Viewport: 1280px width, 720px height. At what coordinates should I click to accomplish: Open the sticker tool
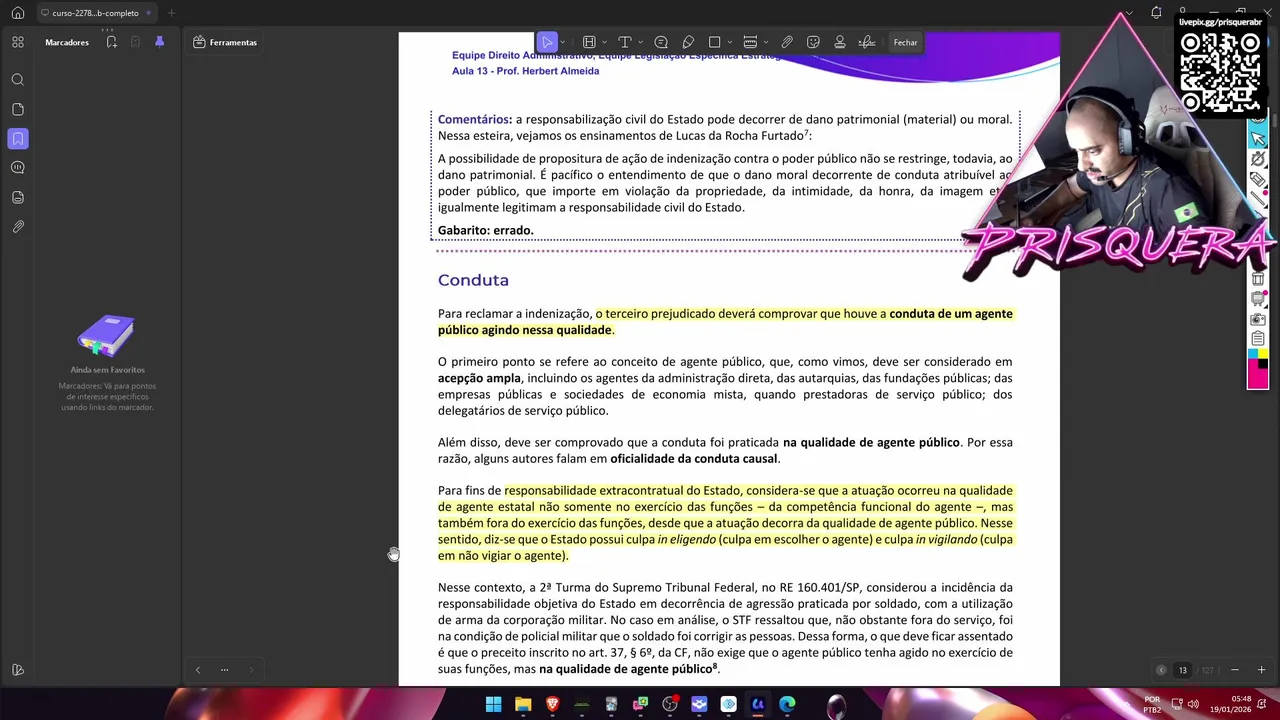point(813,42)
